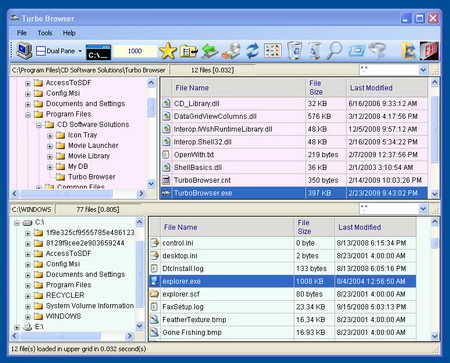450x363 pixels.
Task: Select the Movie Library folder
Action: pos(89,156)
